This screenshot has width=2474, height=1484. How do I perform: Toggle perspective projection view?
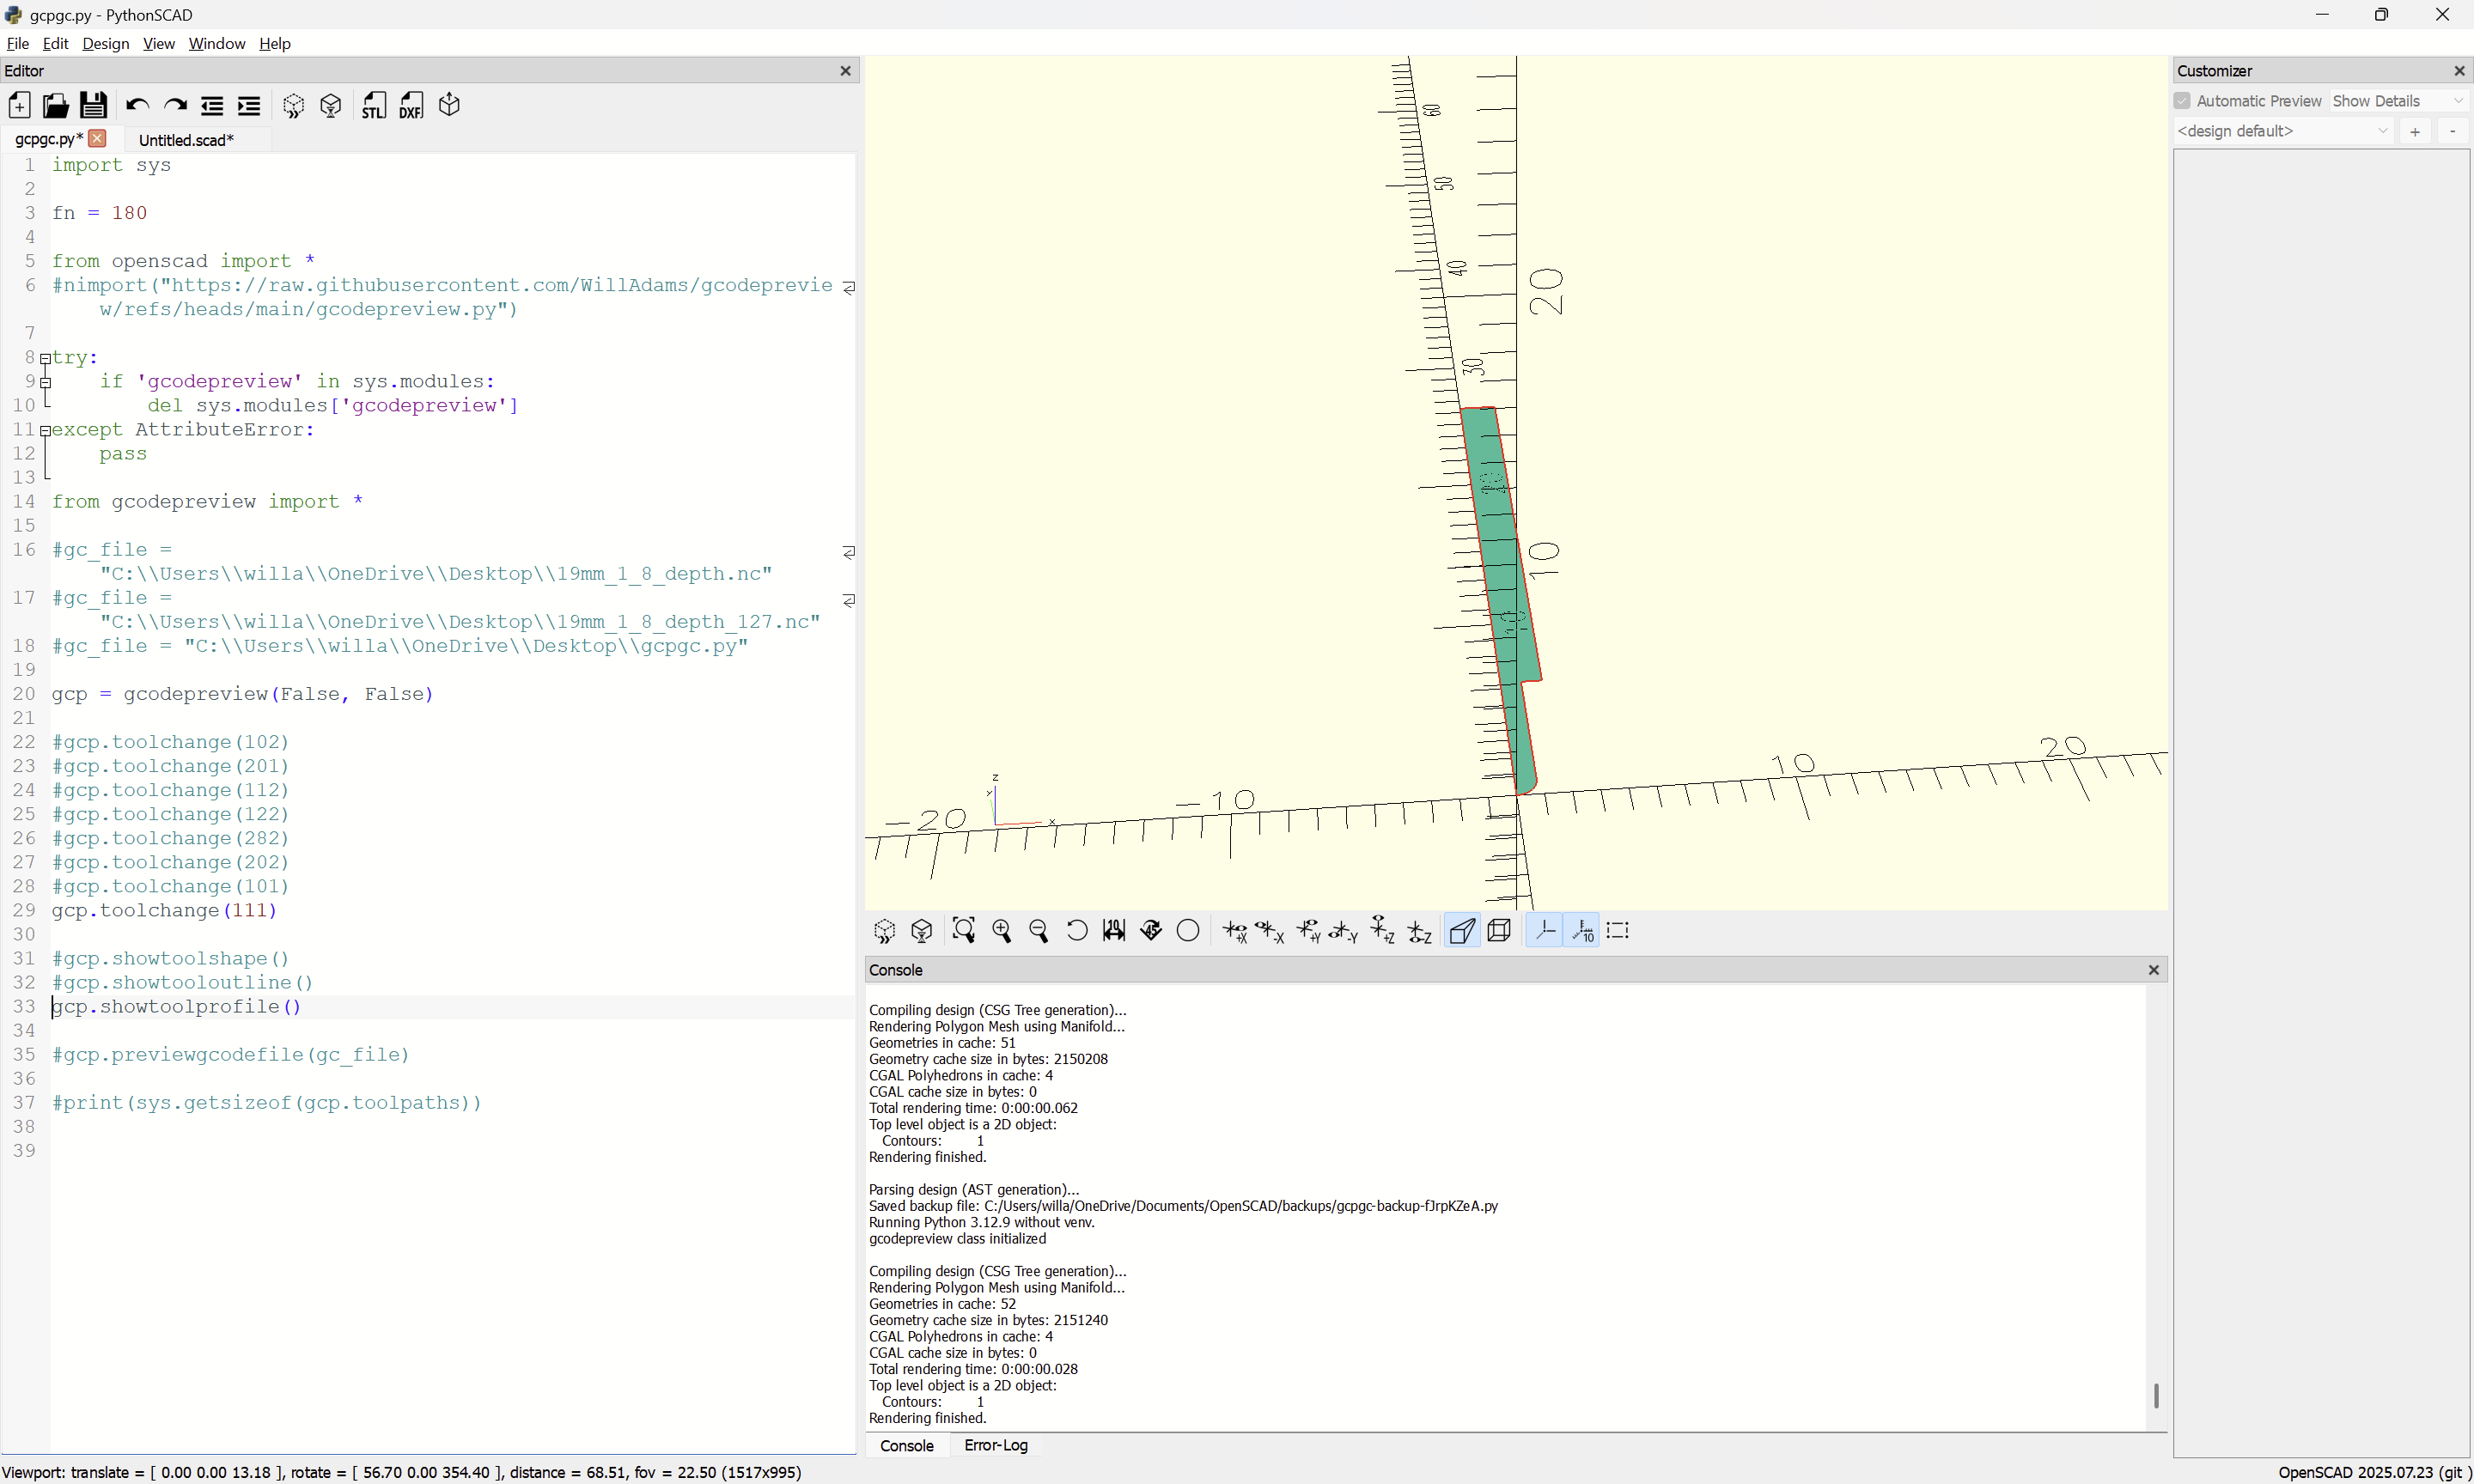click(1461, 931)
